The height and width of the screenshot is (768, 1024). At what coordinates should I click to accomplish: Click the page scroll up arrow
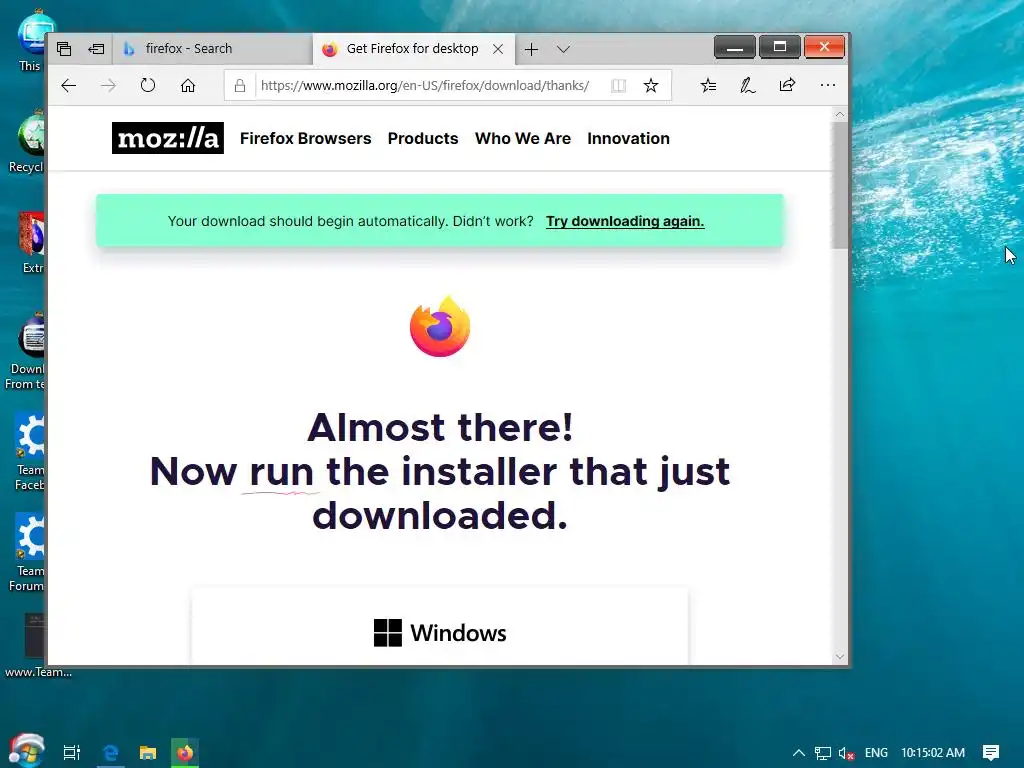click(x=840, y=114)
